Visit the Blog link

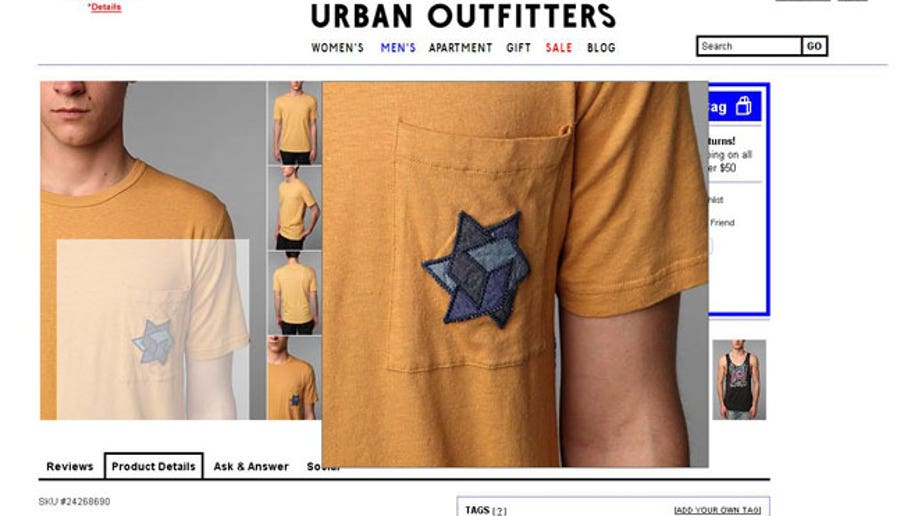click(x=601, y=48)
